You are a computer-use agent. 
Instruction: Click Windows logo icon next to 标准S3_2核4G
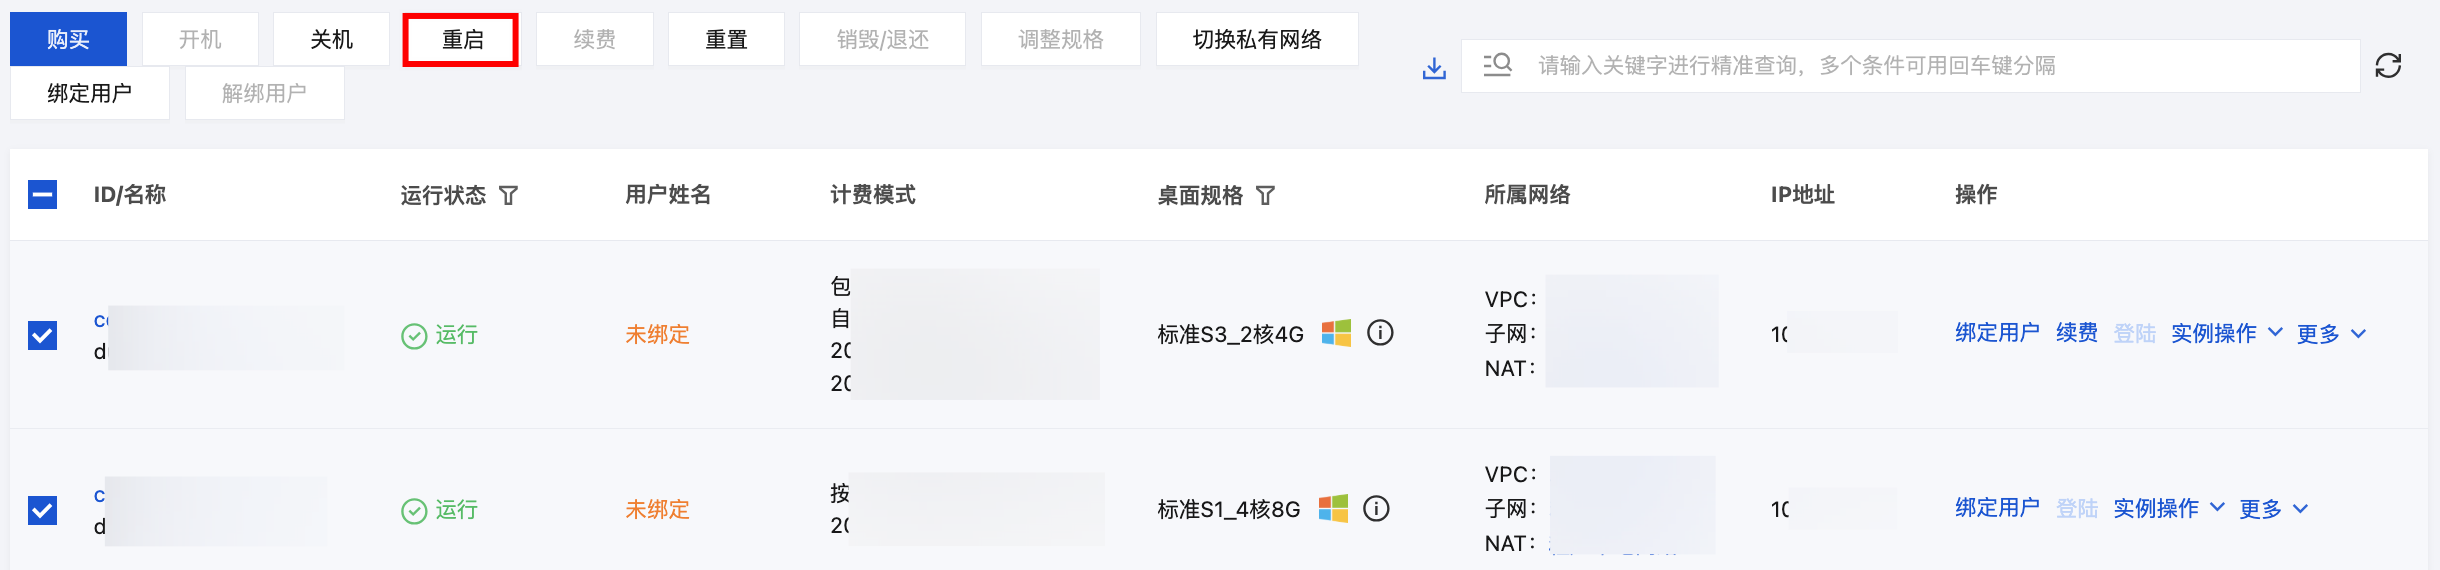click(x=1336, y=333)
